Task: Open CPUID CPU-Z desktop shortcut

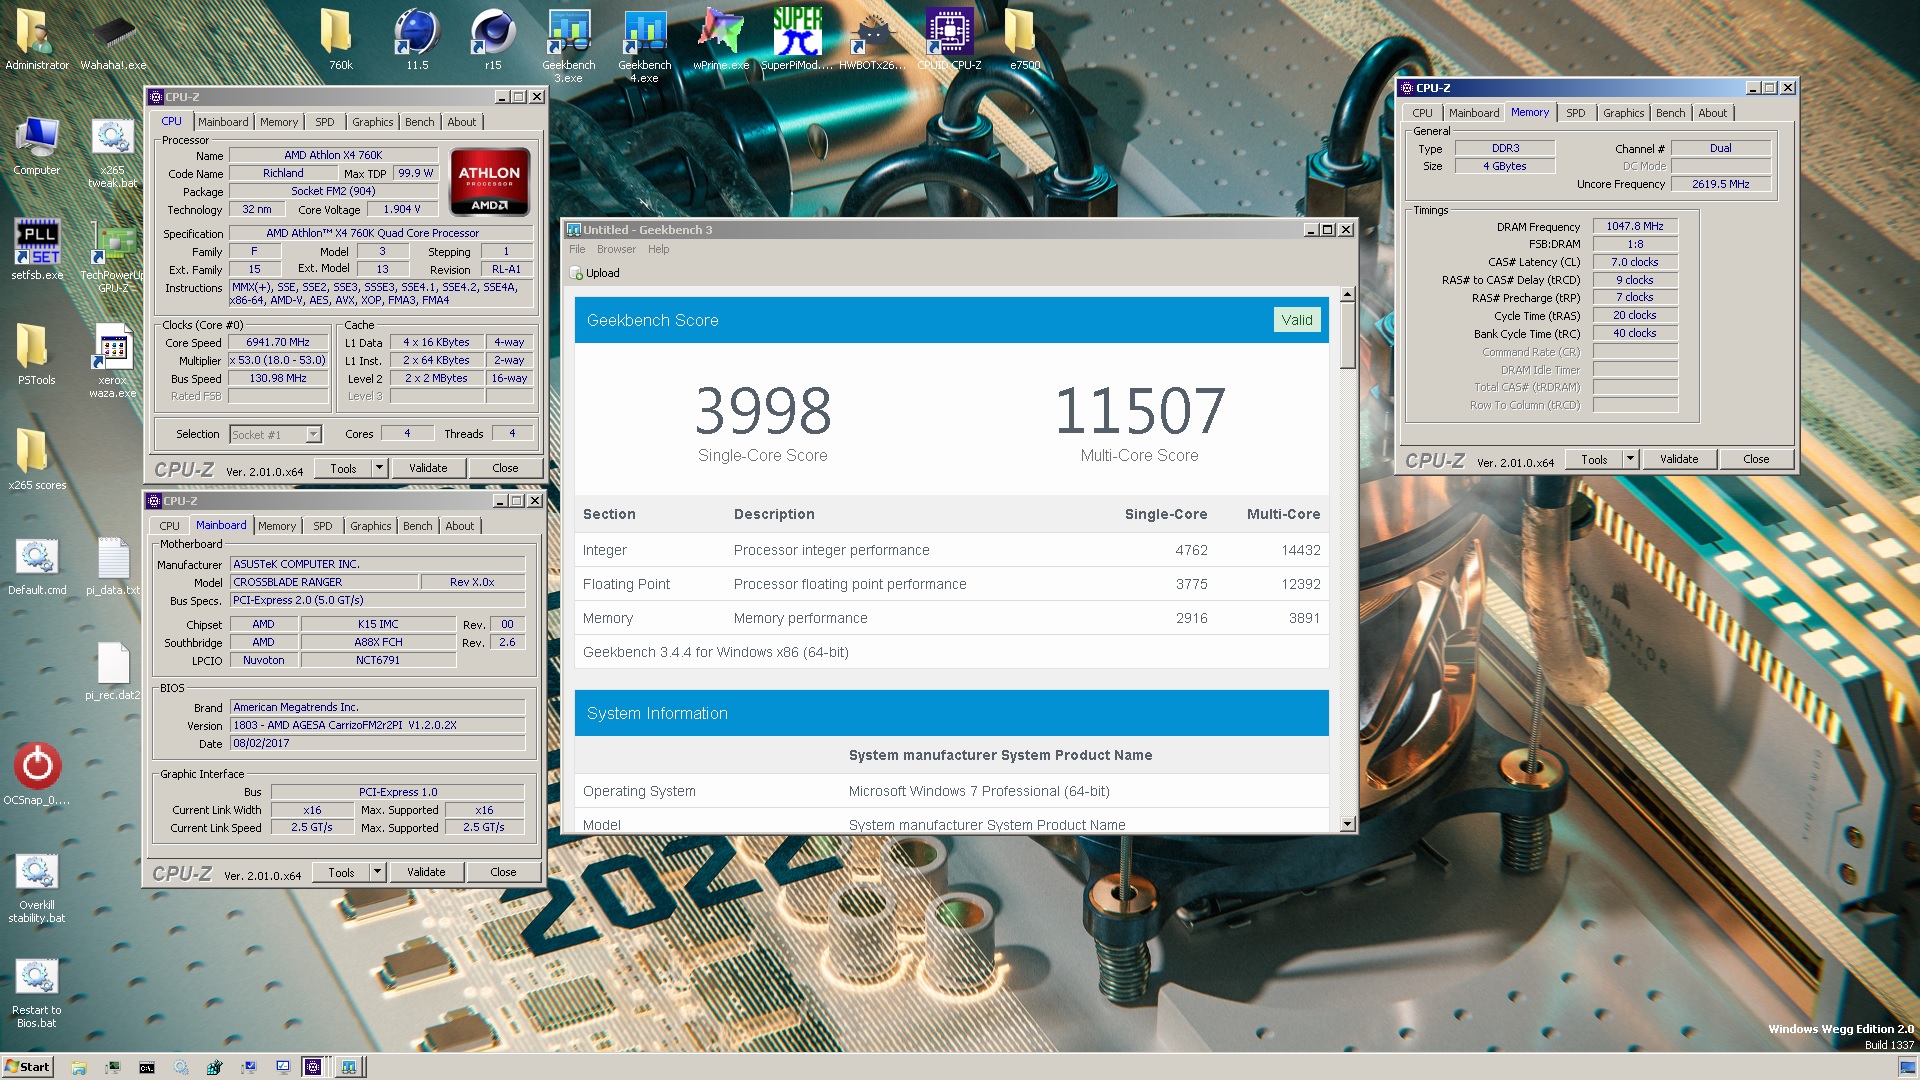Action: [949, 40]
